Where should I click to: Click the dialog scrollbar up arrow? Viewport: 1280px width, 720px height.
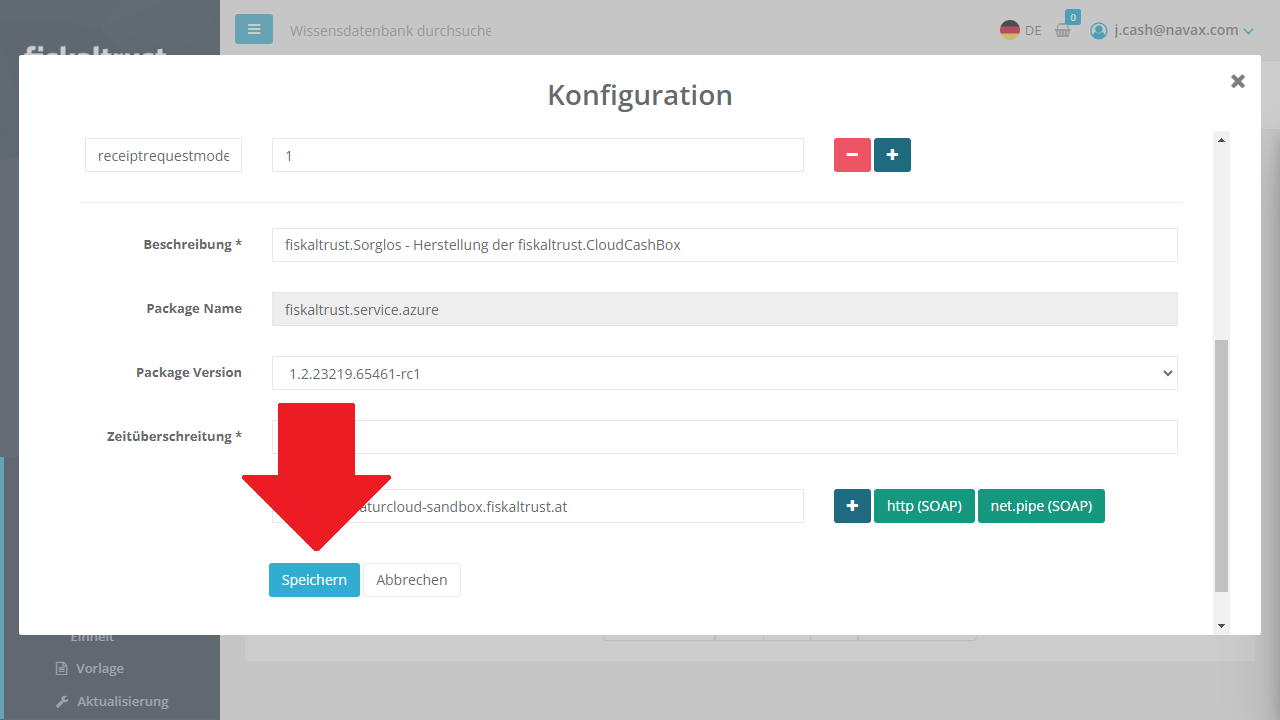(1221, 140)
